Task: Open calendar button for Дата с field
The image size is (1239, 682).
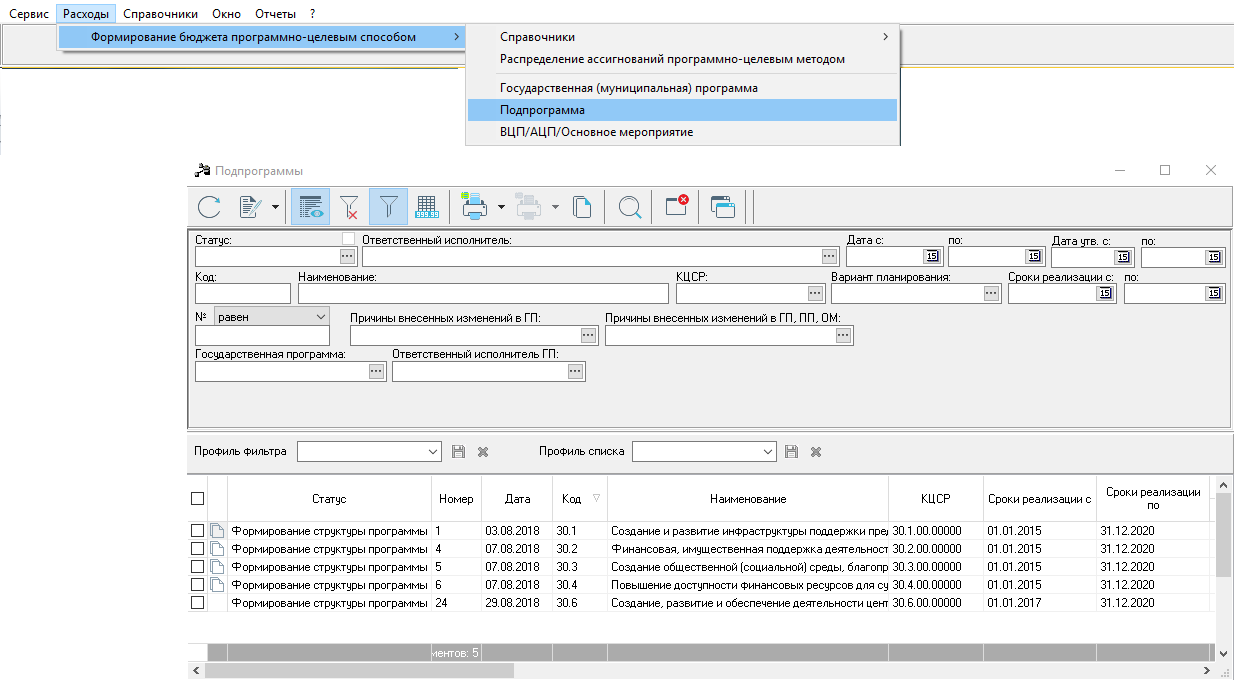Action: point(931,257)
